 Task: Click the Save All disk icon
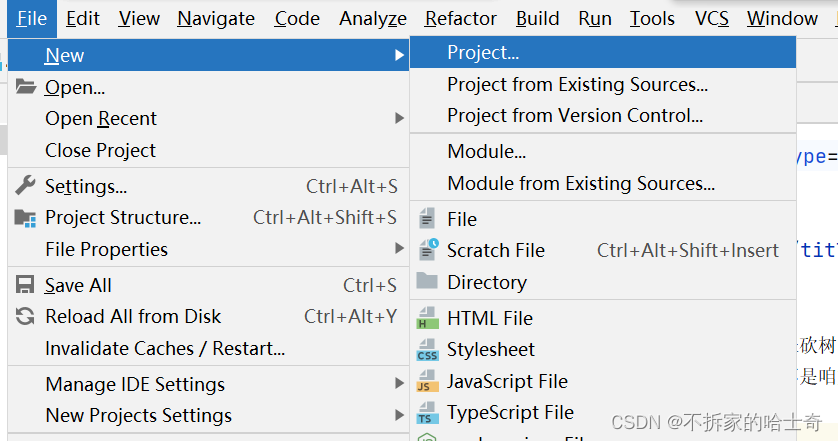click(26, 285)
